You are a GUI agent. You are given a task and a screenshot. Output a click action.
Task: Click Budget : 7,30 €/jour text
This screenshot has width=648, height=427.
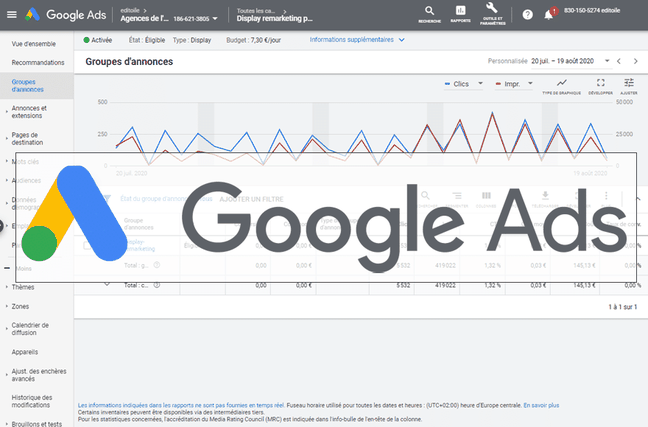[x=254, y=40]
